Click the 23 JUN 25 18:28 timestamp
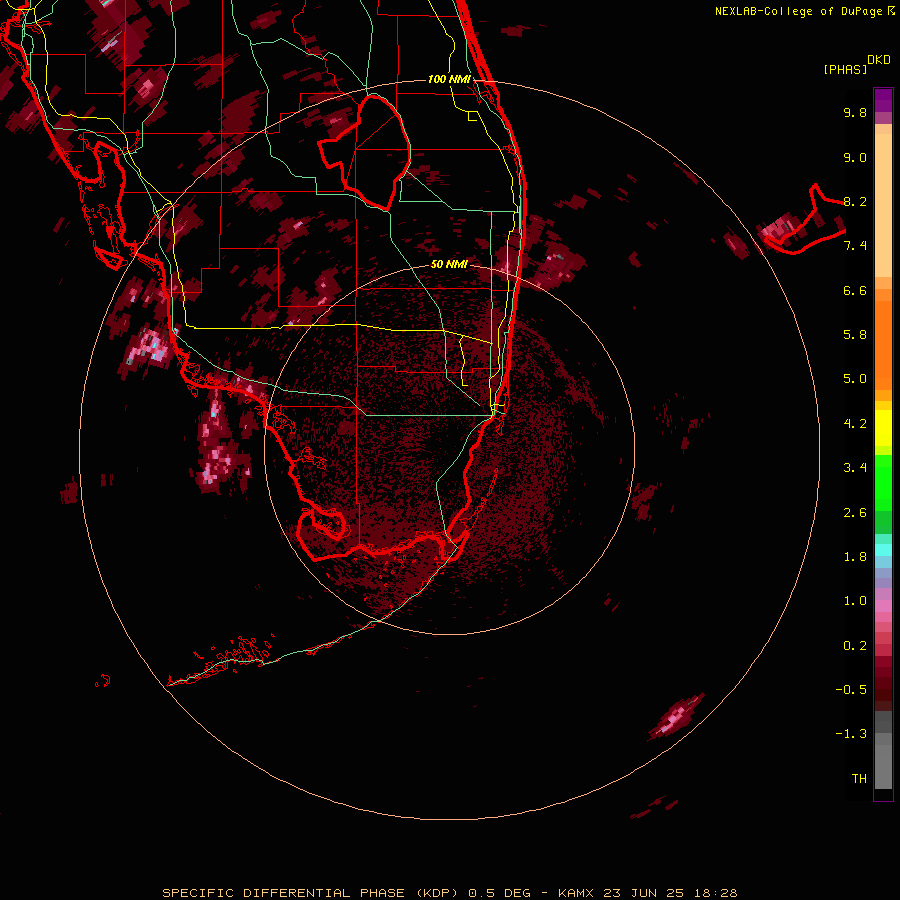Image resolution: width=900 pixels, height=900 pixels. tap(670, 893)
